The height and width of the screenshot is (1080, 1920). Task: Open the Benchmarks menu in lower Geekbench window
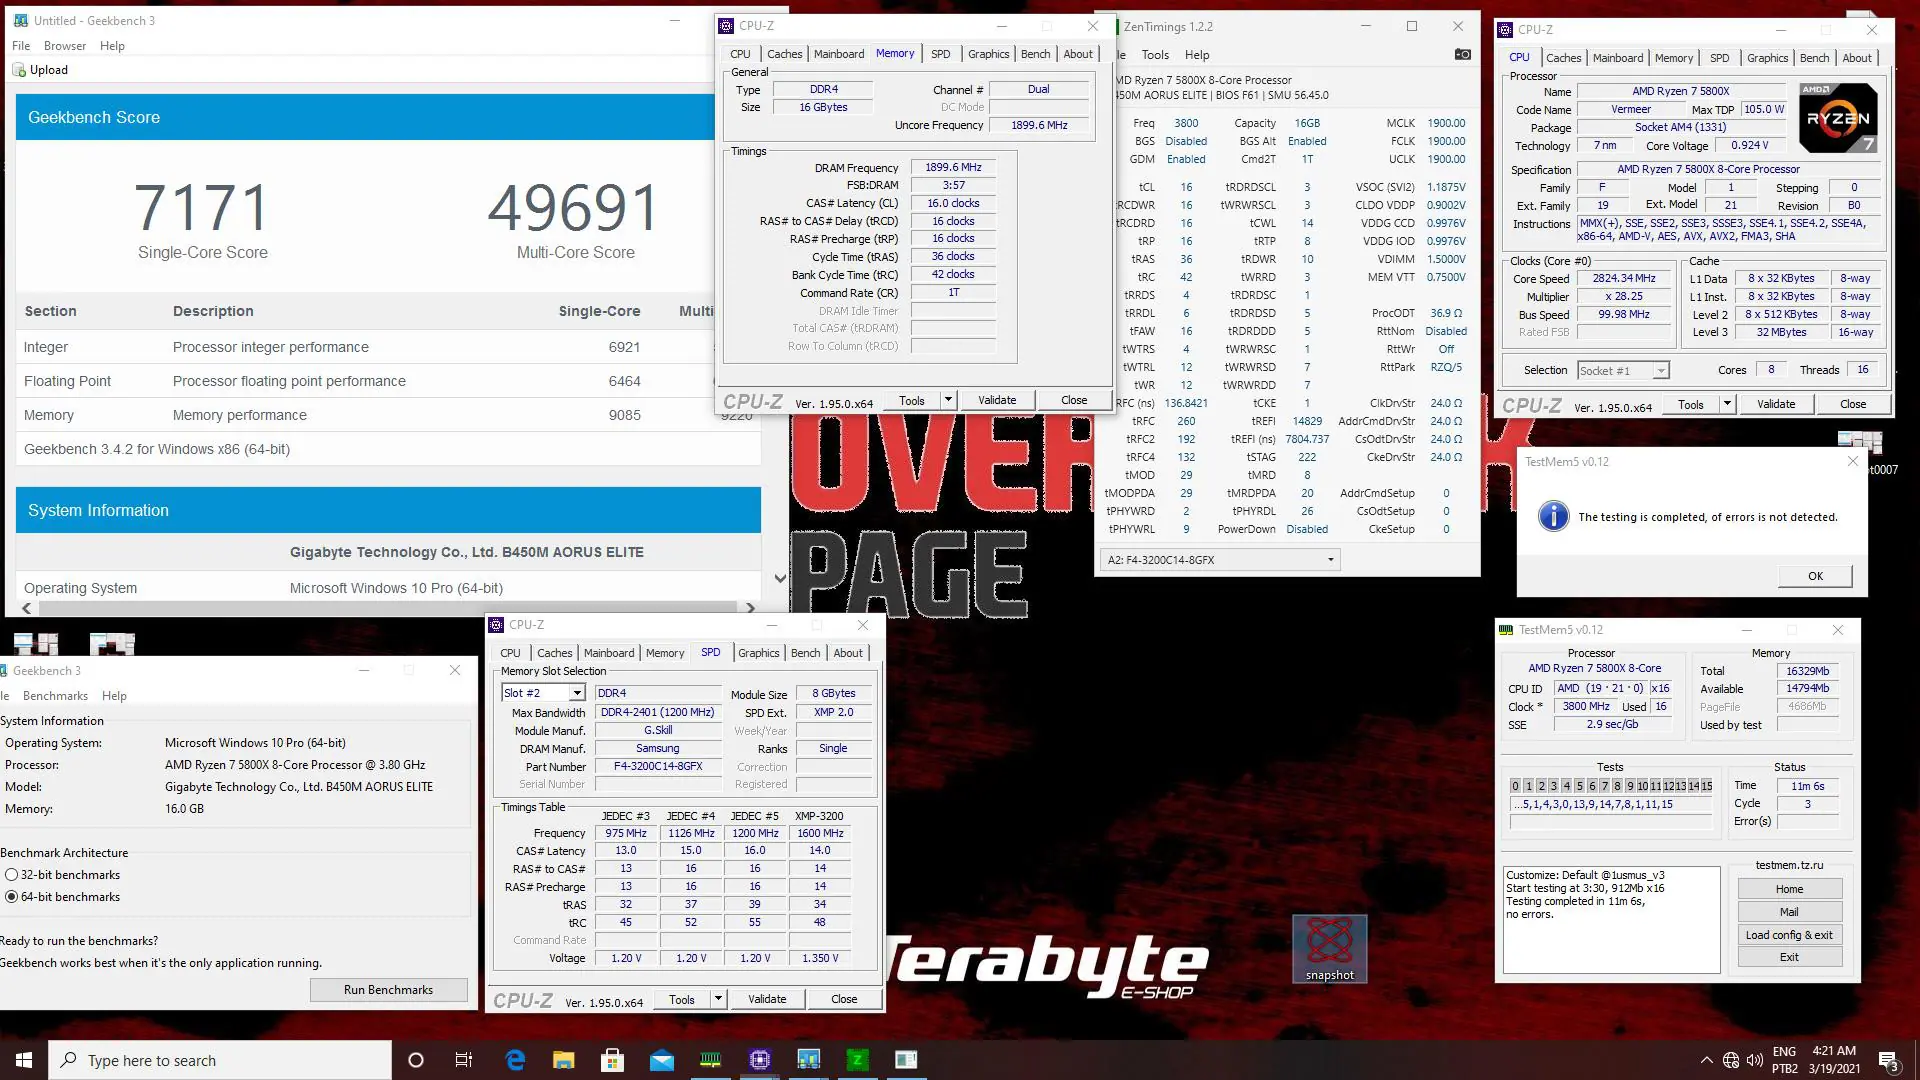click(x=55, y=696)
